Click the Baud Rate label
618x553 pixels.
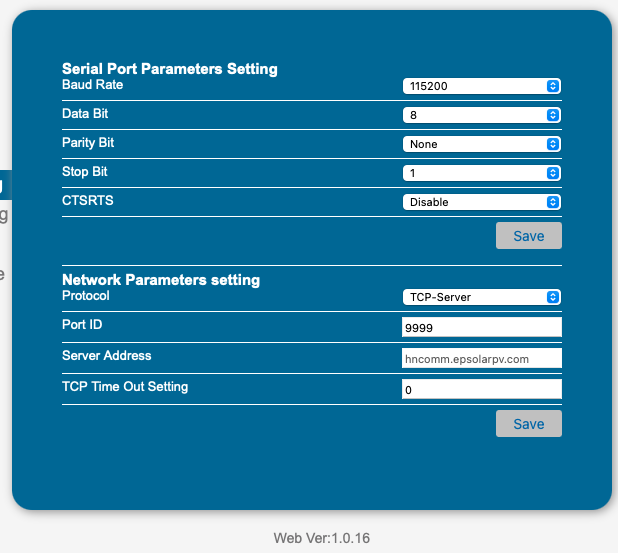click(x=92, y=85)
